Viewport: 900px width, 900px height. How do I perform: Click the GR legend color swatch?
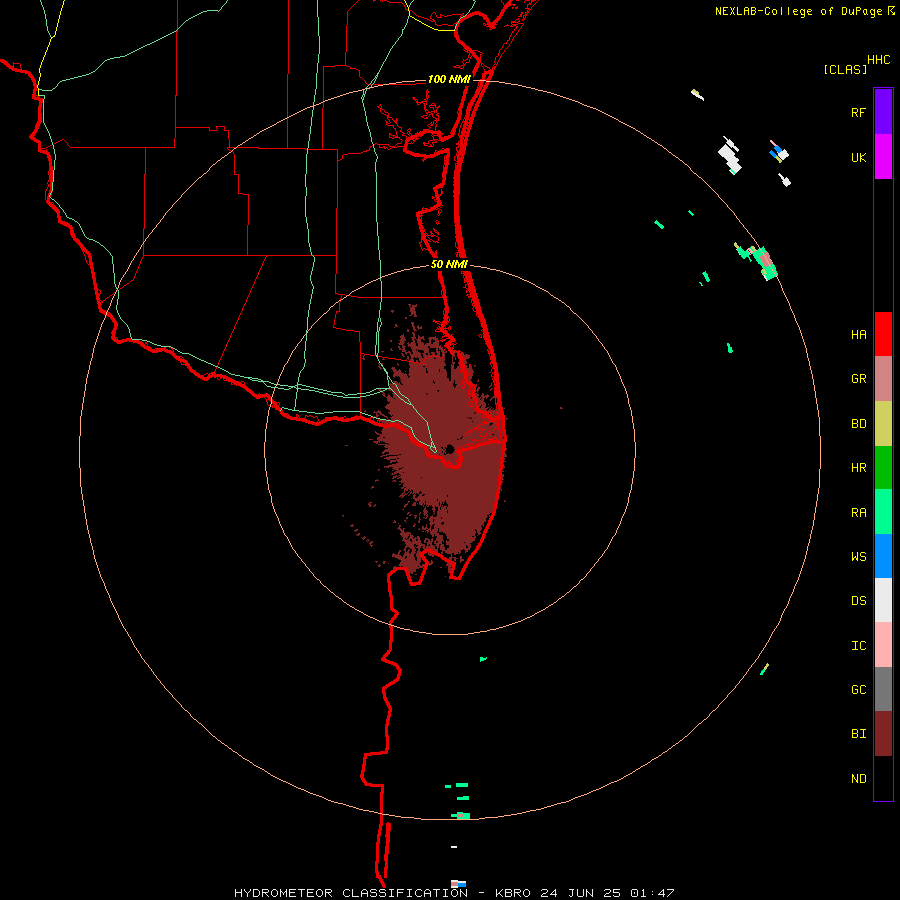883,379
